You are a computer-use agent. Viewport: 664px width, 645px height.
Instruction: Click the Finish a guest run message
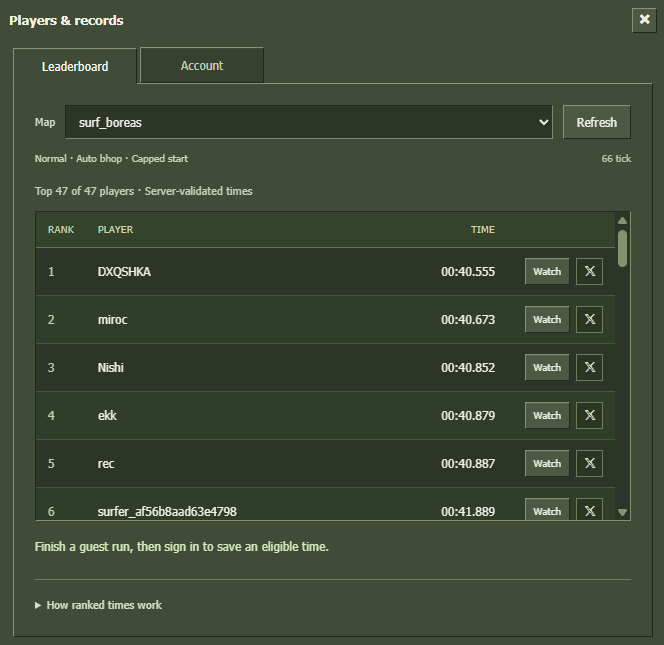tap(182, 547)
